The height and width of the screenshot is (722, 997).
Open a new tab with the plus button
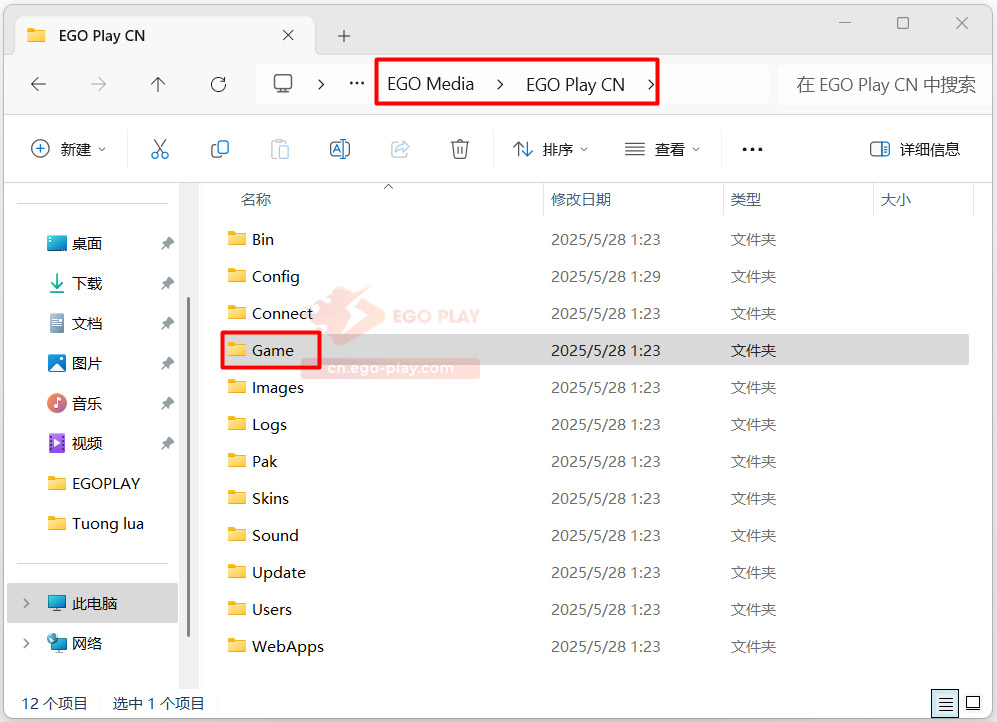point(344,36)
